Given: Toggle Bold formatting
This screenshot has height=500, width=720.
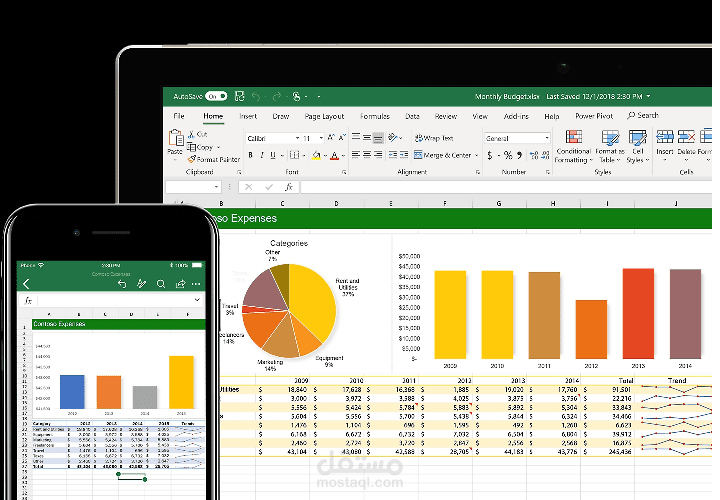Looking at the screenshot, I should [250, 155].
